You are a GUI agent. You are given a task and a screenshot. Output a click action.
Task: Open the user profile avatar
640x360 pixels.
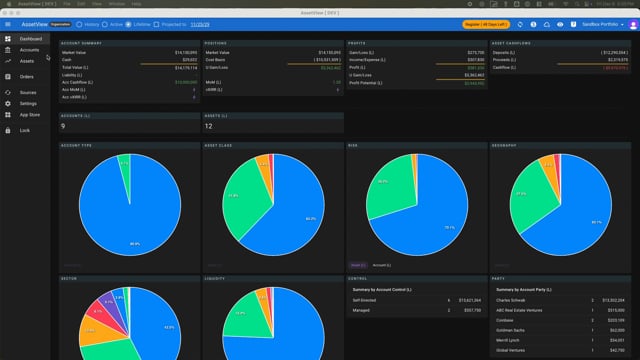pyautogui.click(x=633, y=25)
